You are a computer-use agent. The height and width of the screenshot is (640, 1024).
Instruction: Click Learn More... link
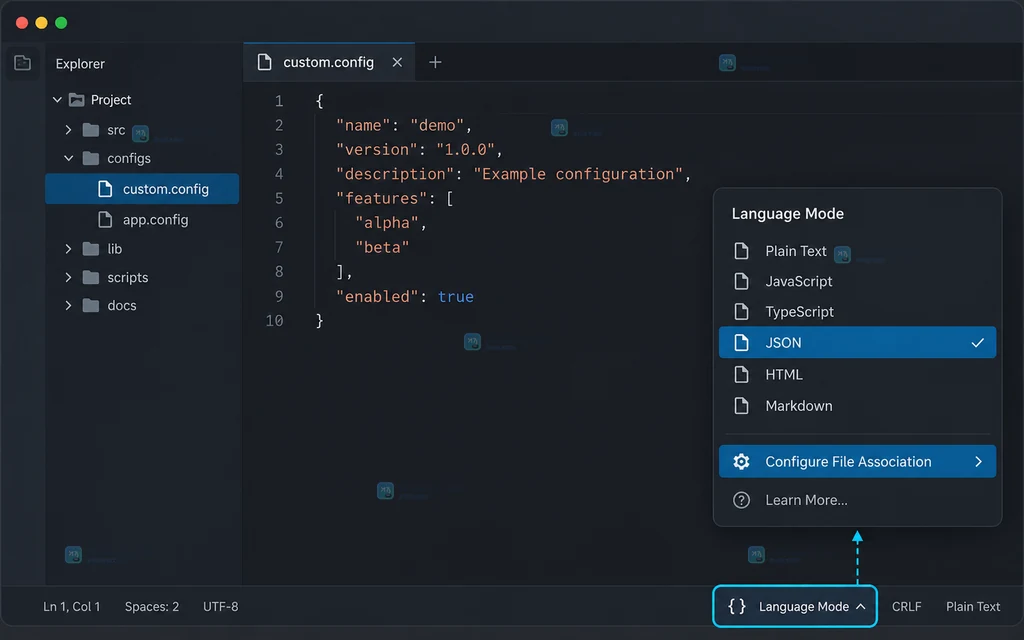(807, 500)
